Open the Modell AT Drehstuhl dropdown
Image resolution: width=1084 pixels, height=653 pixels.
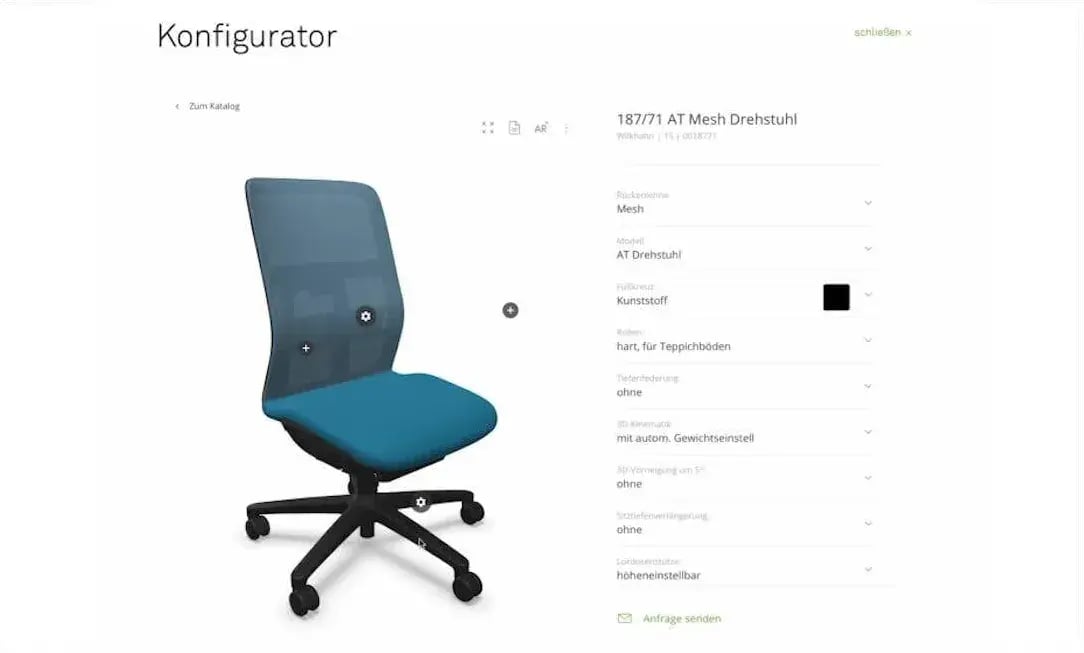(745, 248)
